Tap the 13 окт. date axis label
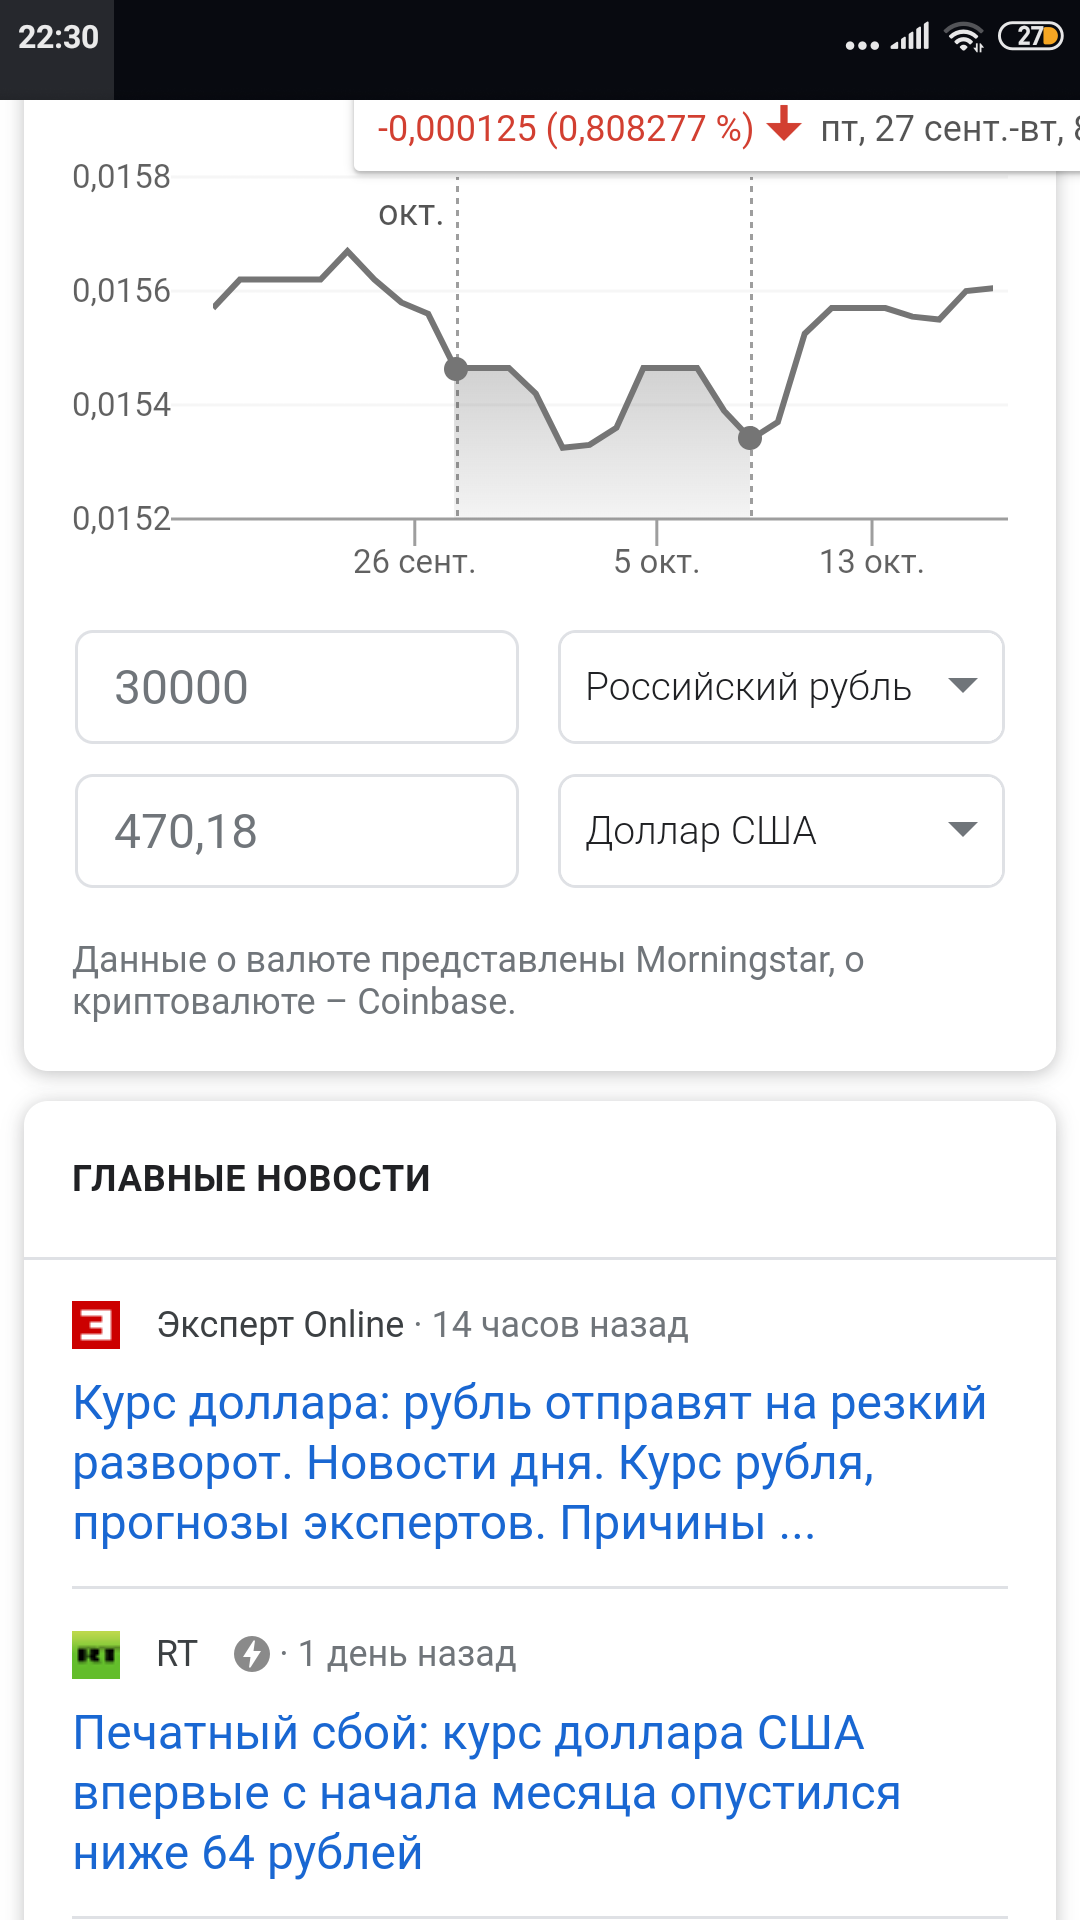1080x1920 pixels. [871, 562]
